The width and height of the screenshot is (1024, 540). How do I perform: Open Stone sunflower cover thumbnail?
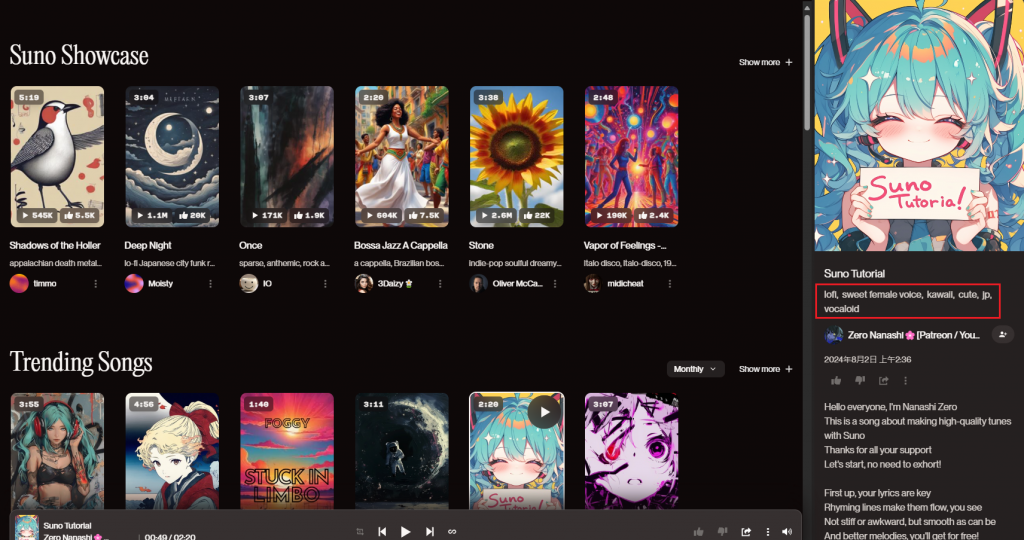point(517,157)
